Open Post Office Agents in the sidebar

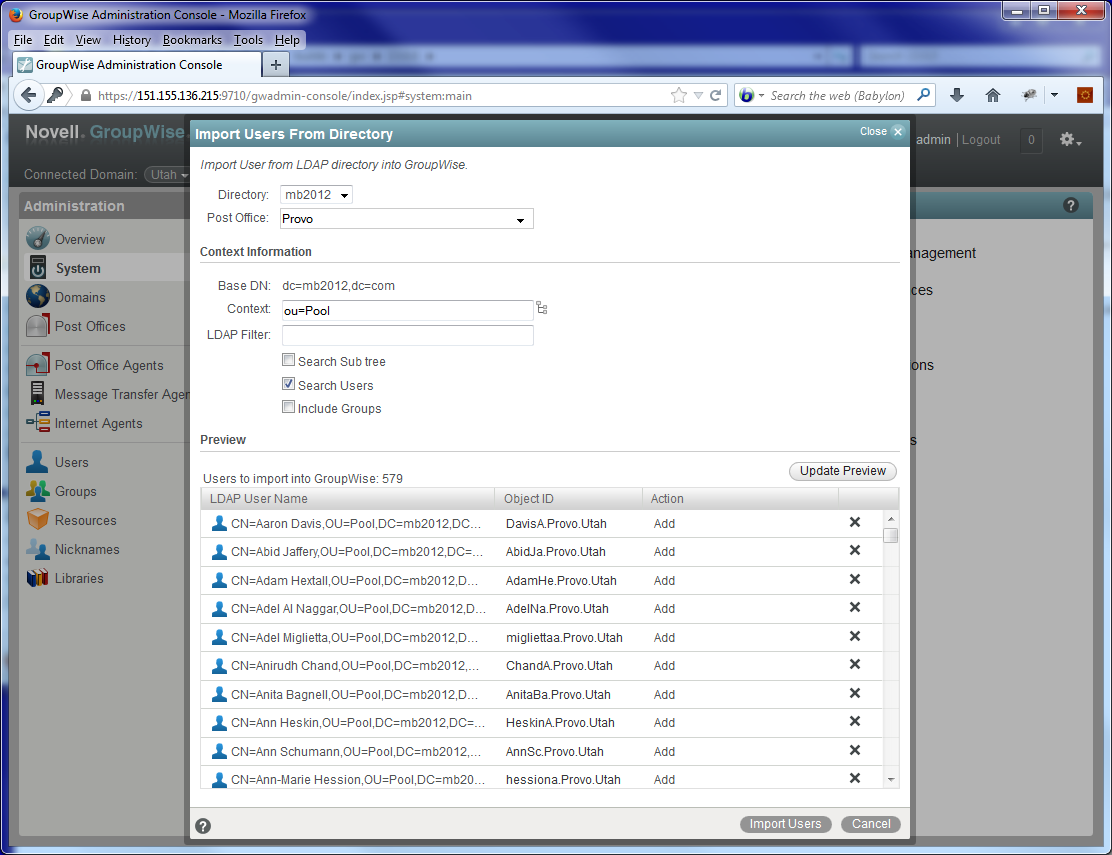point(109,365)
